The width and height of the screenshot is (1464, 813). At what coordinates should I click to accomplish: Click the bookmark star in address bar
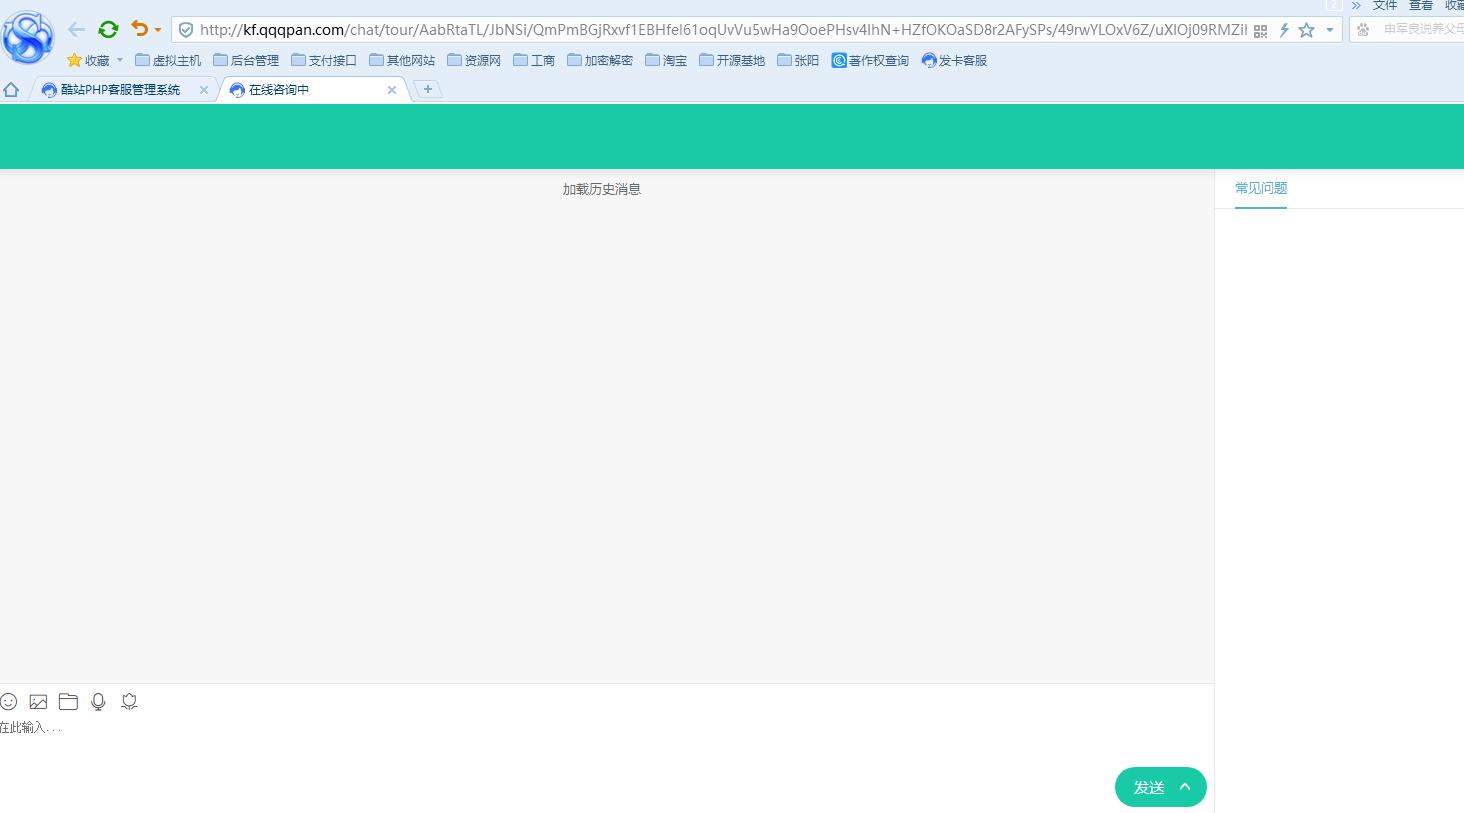tap(1306, 30)
